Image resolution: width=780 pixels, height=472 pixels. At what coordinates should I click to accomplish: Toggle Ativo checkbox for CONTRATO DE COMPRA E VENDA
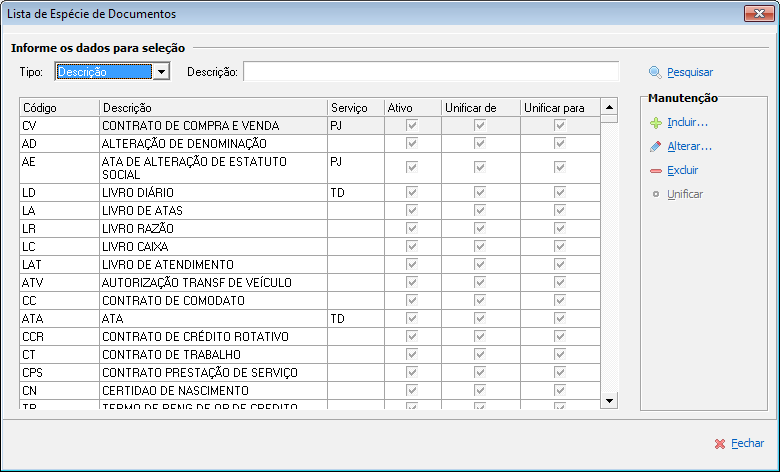pyautogui.click(x=411, y=126)
